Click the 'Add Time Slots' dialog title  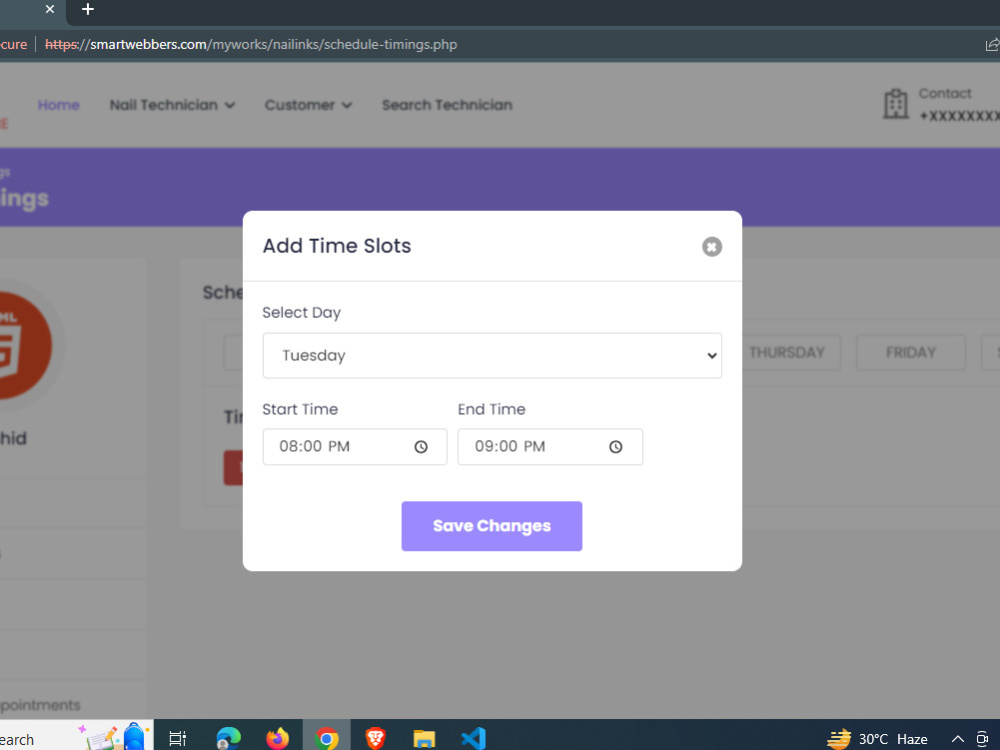[x=337, y=246]
